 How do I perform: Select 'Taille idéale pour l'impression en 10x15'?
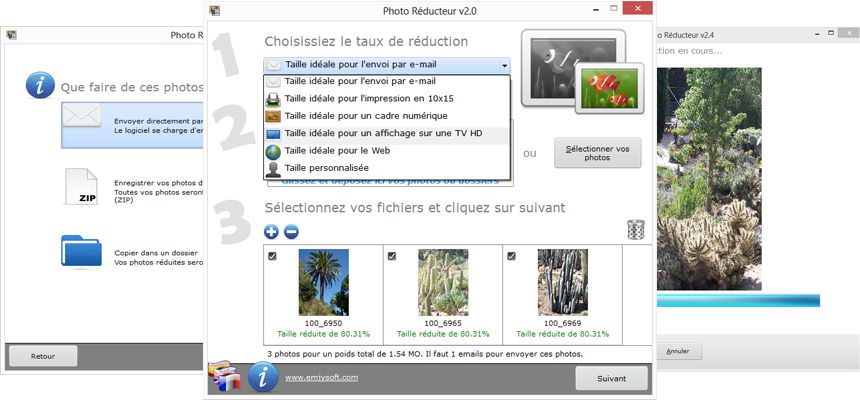[368, 99]
